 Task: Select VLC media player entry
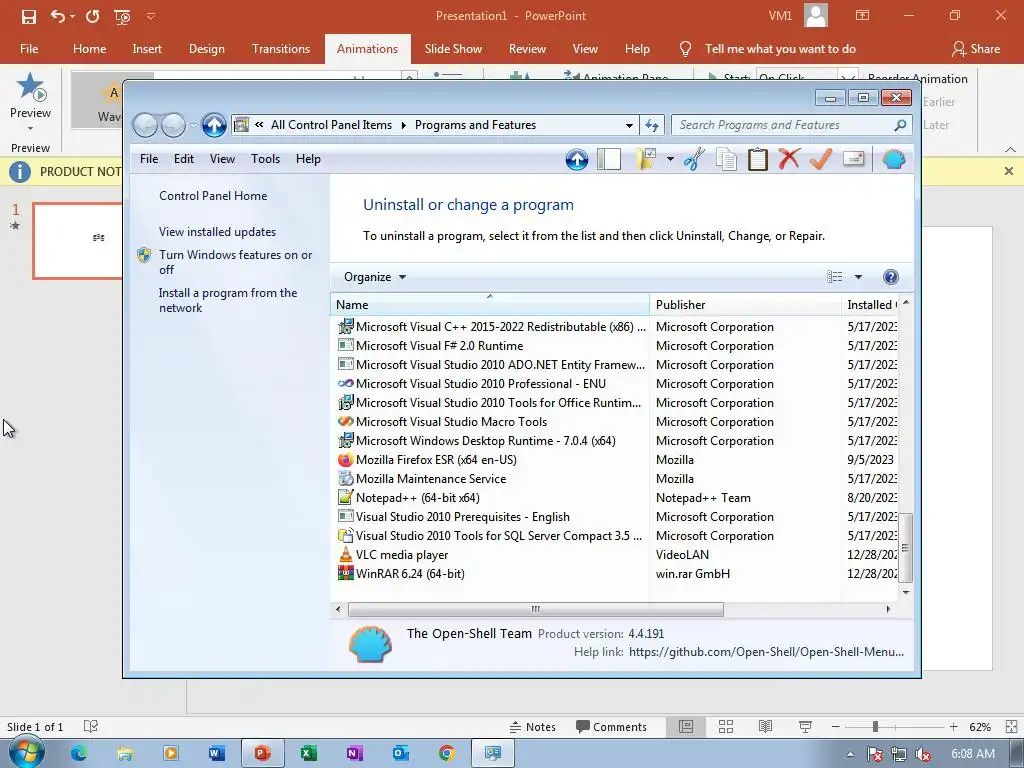tap(402, 554)
